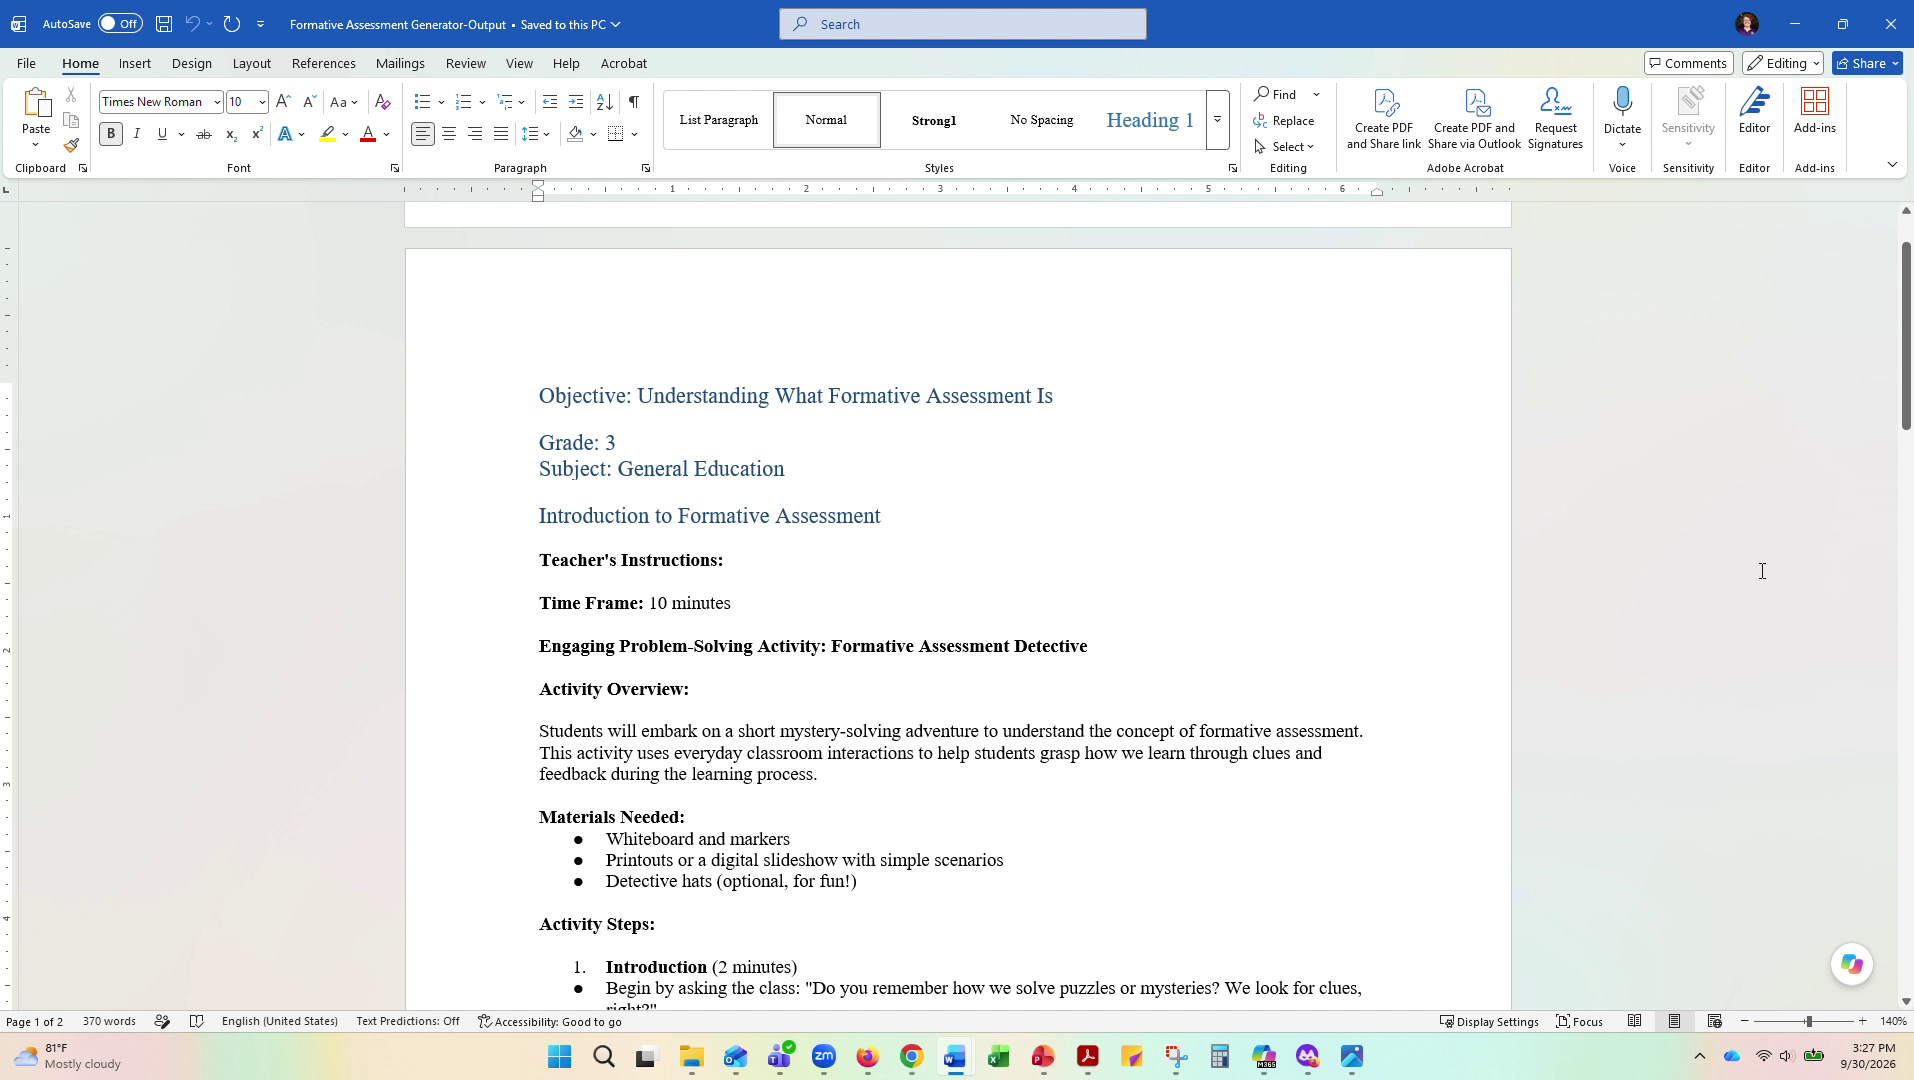Click Replace in Editing group
The height and width of the screenshot is (1080, 1914).
click(1284, 121)
